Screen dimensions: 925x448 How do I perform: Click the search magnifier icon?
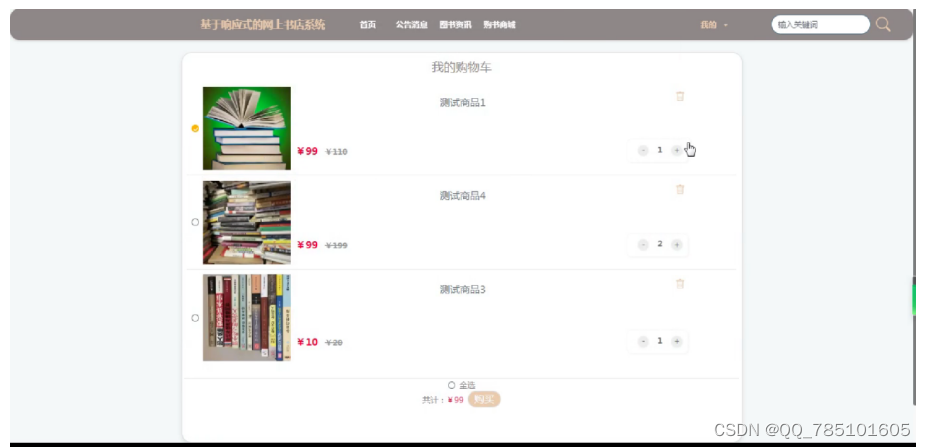883,24
